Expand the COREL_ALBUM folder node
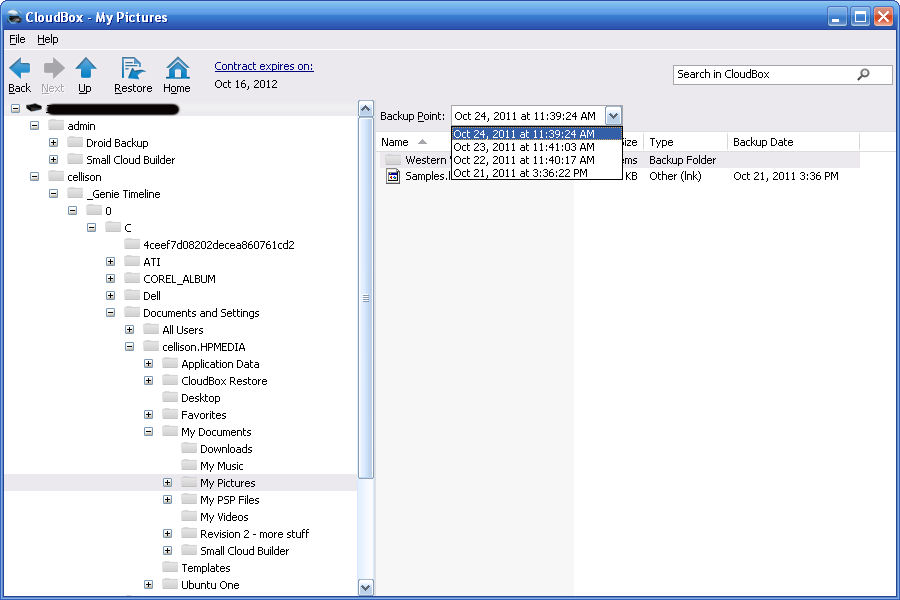Viewport: 900px width, 600px height. [110, 278]
